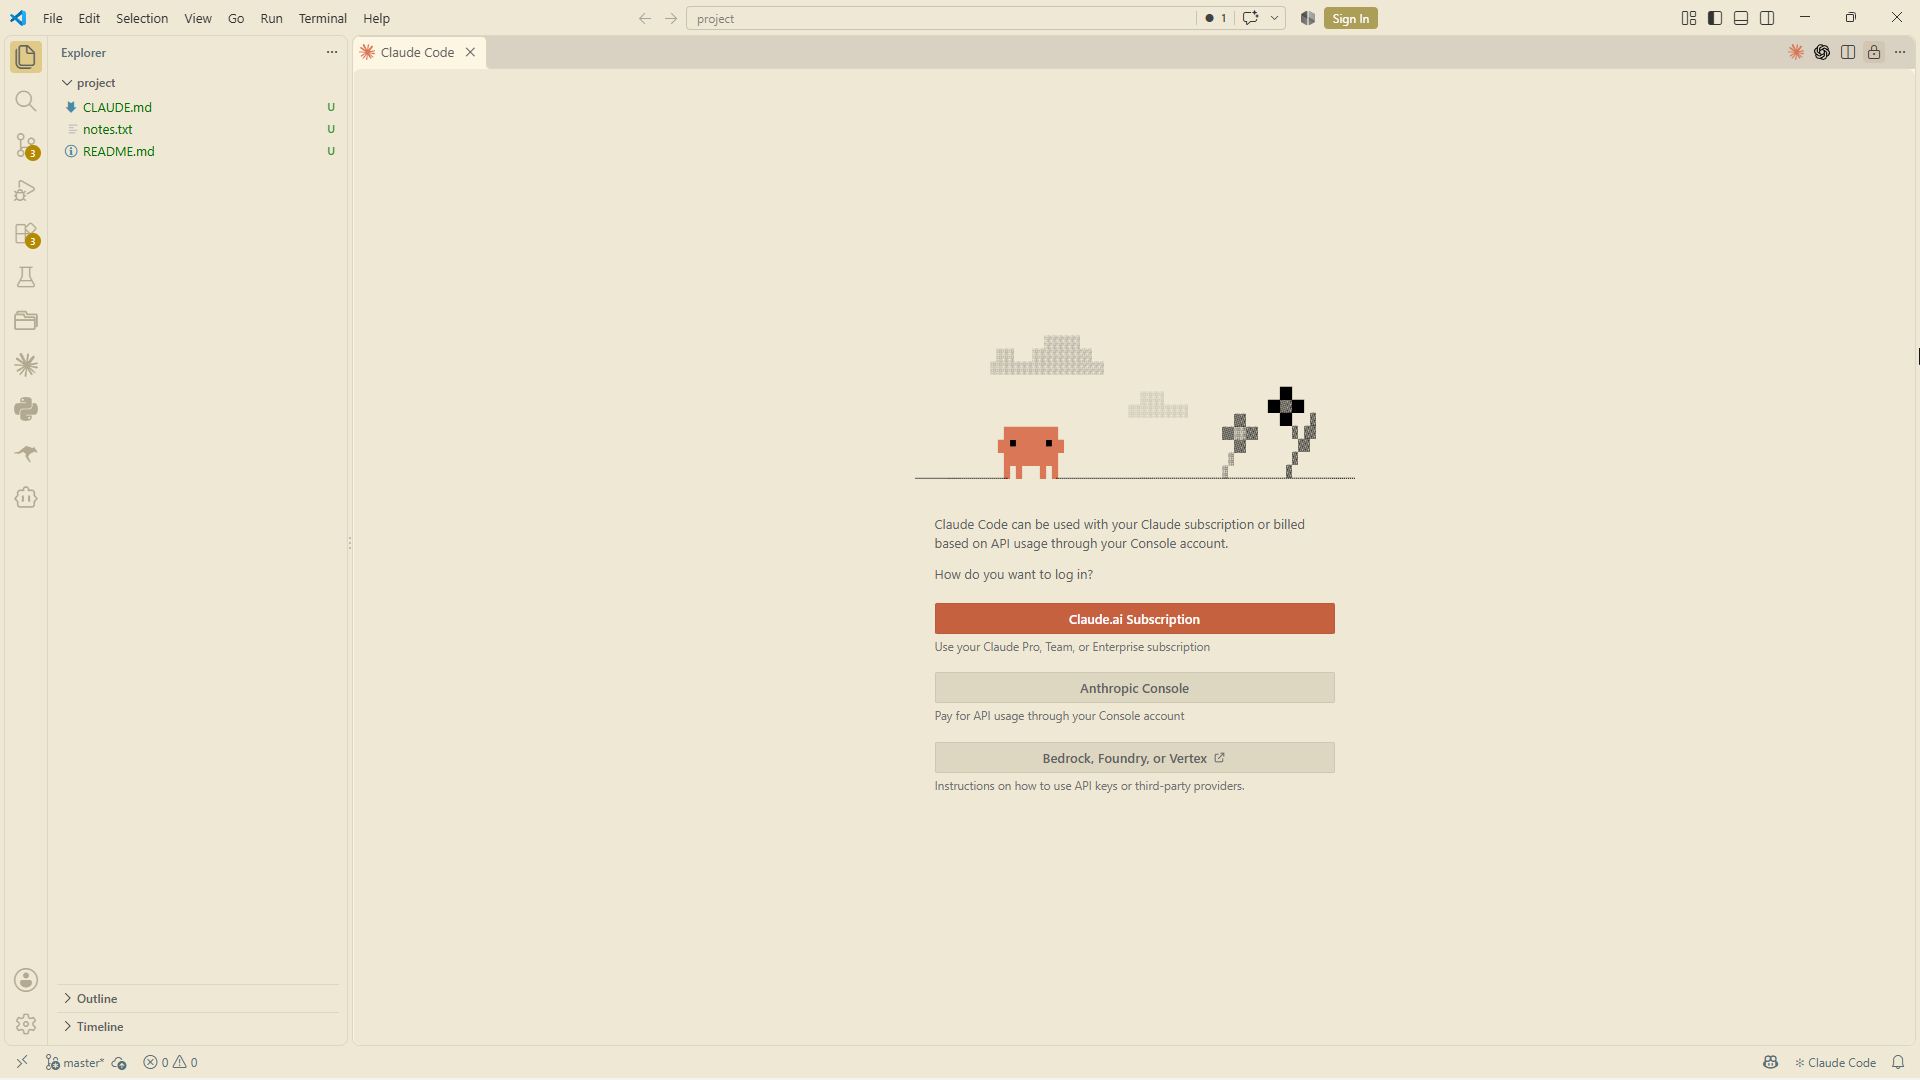Toggle Primary Side Bar visibility

coord(1715,18)
